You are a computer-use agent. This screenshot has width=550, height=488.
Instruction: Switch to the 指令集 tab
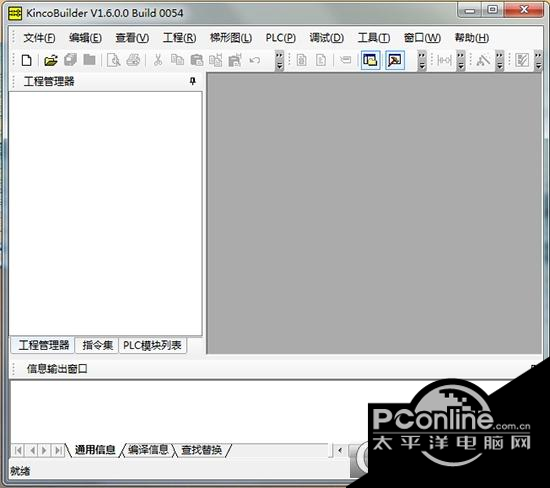tap(97, 345)
